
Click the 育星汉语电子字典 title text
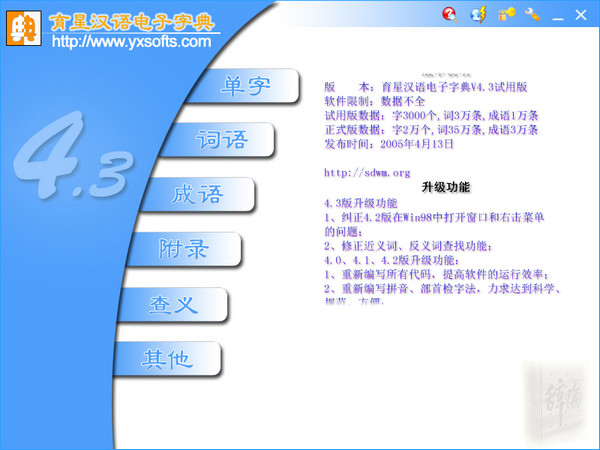tap(132, 20)
